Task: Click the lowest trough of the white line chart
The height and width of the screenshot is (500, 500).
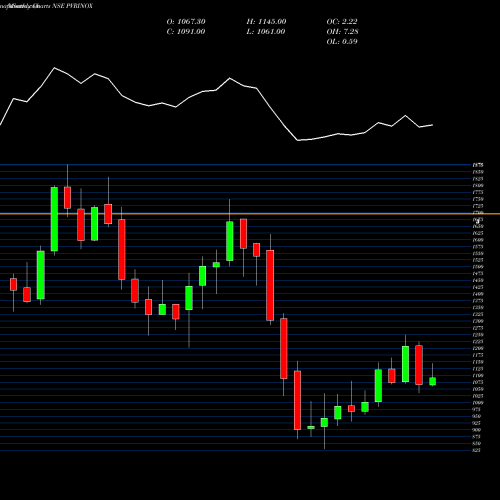Action: click(298, 140)
